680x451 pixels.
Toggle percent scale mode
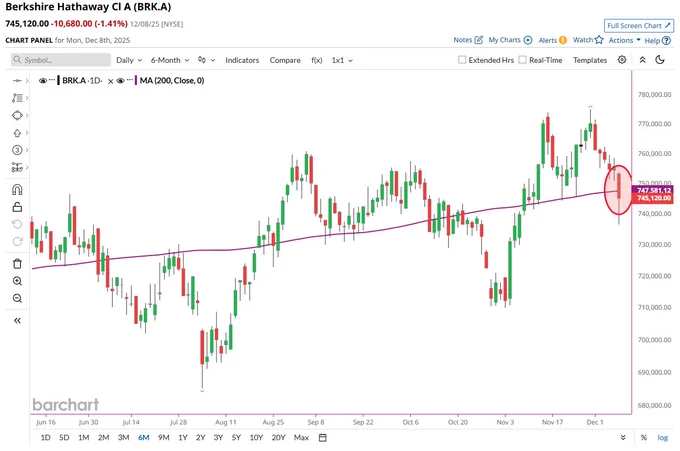[x=644, y=438]
